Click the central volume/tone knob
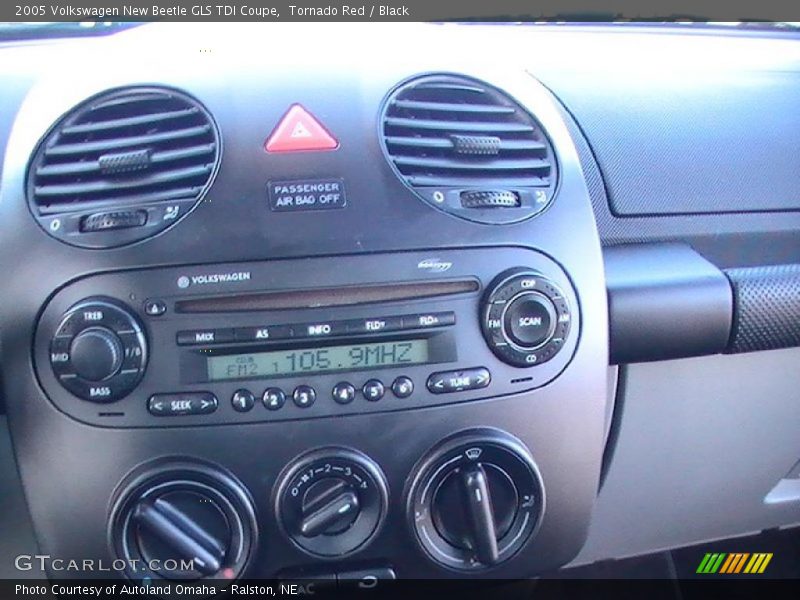The image size is (800, 600). pyautogui.click(x=95, y=354)
